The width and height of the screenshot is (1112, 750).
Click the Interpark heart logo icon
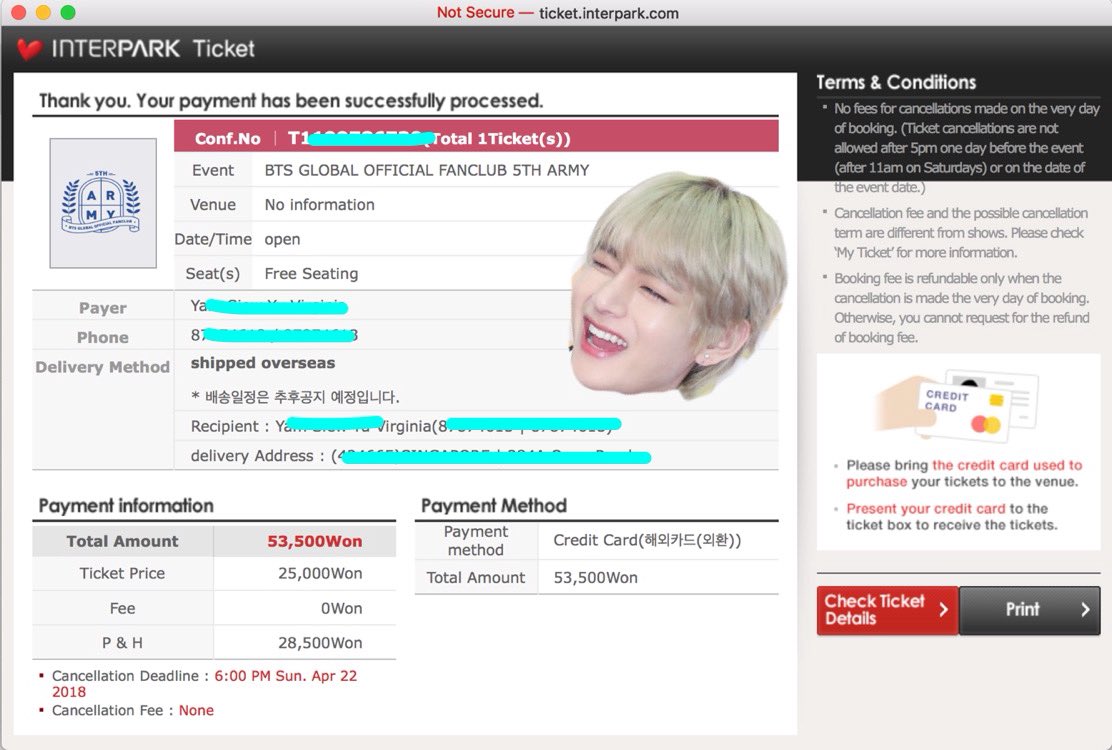pyautogui.click(x=29, y=49)
